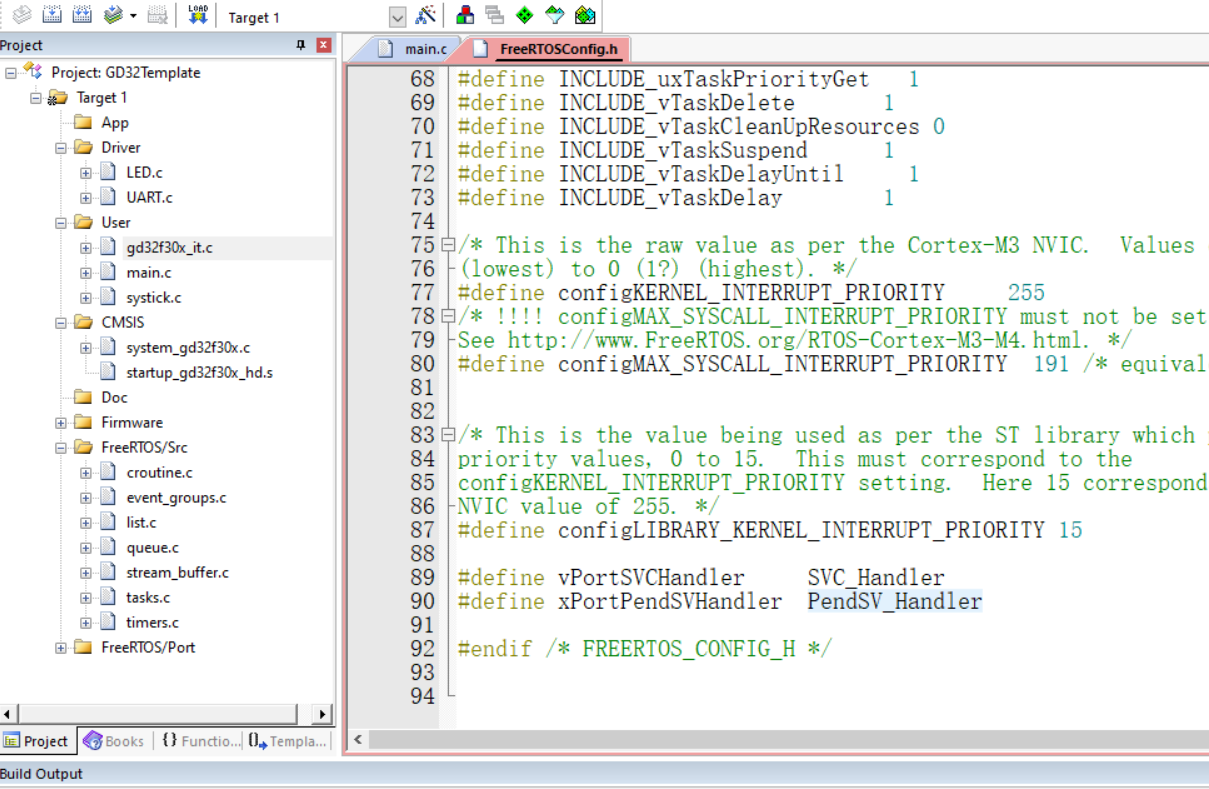Click project panel scrollbar left arrow
Image resolution: width=1209 pixels, height=789 pixels.
pyautogui.click(x=8, y=714)
